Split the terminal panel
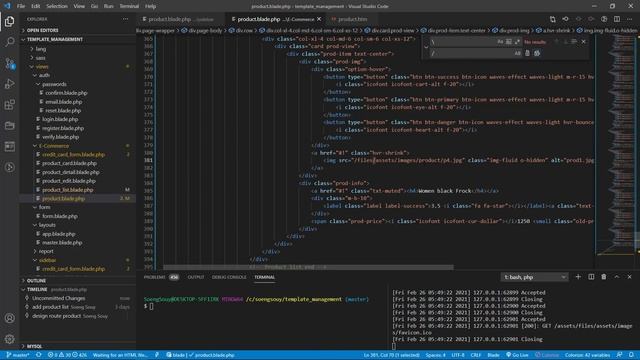 pos(591,277)
